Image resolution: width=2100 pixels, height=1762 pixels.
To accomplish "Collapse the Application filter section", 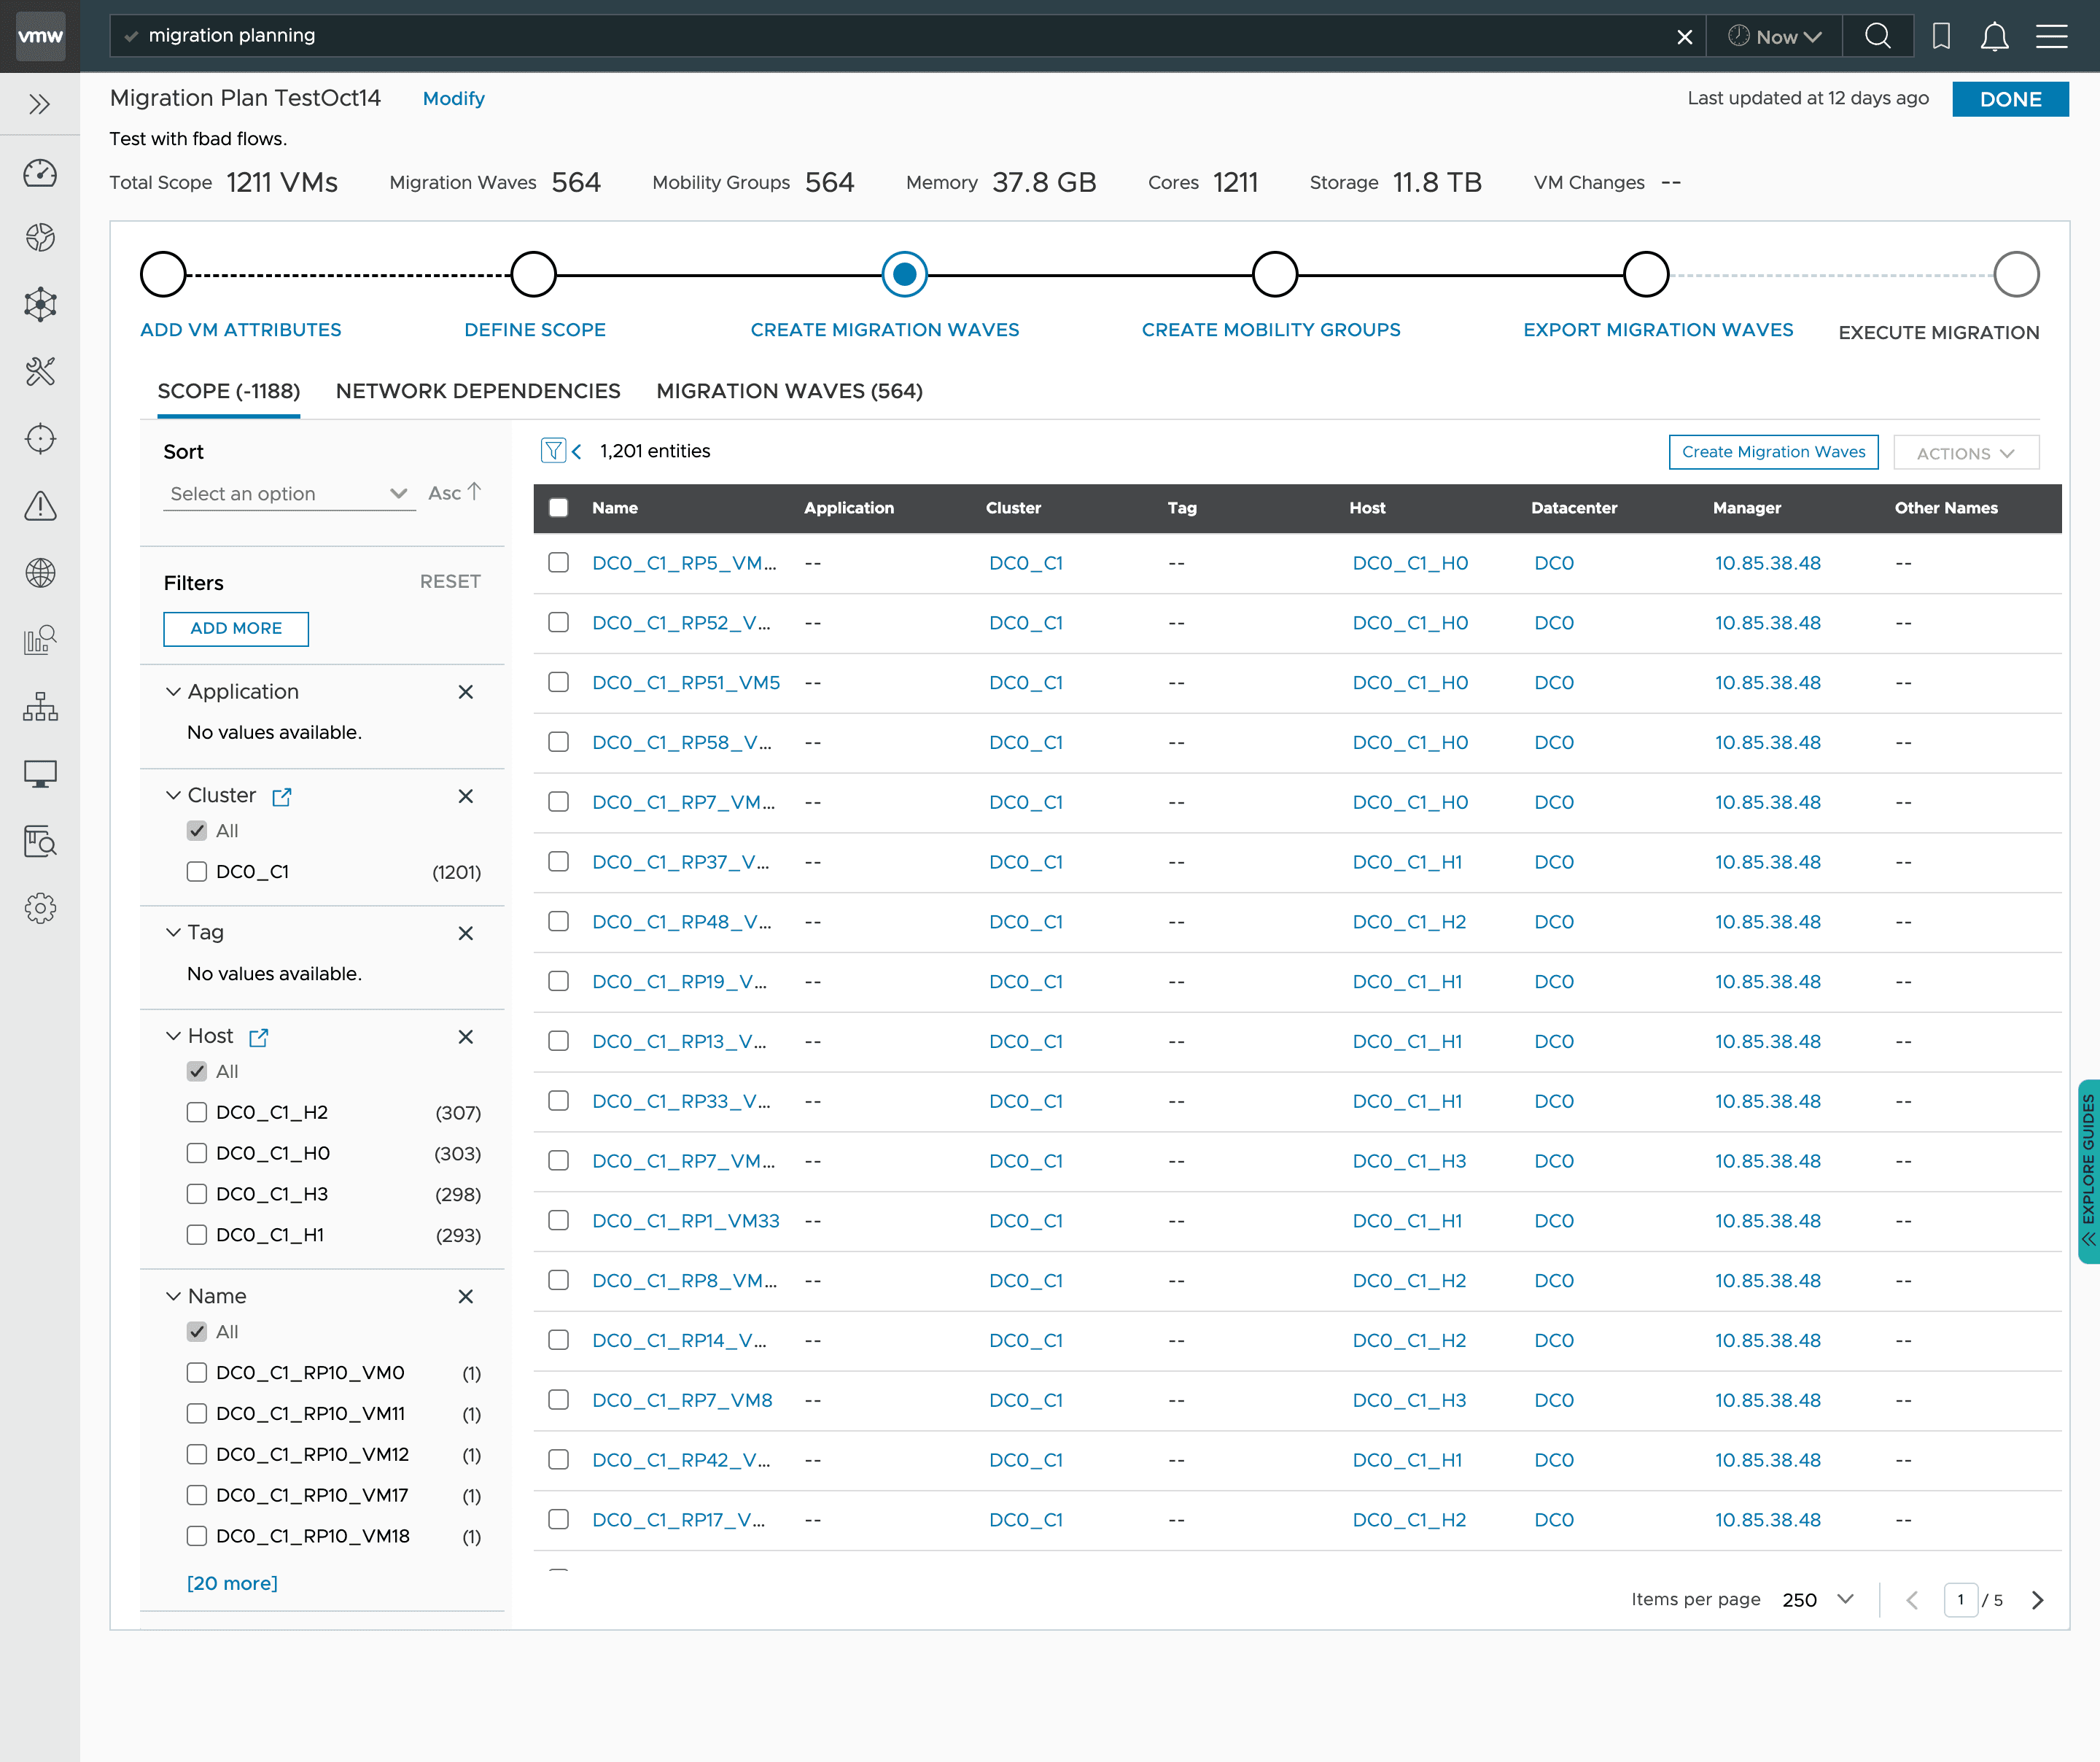I will click(173, 692).
